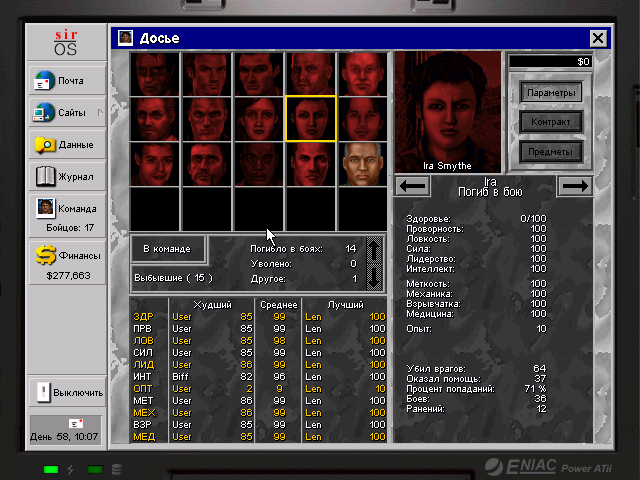Open the Команда portrait icon
The image size is (640, 480).
pos(45,207)
